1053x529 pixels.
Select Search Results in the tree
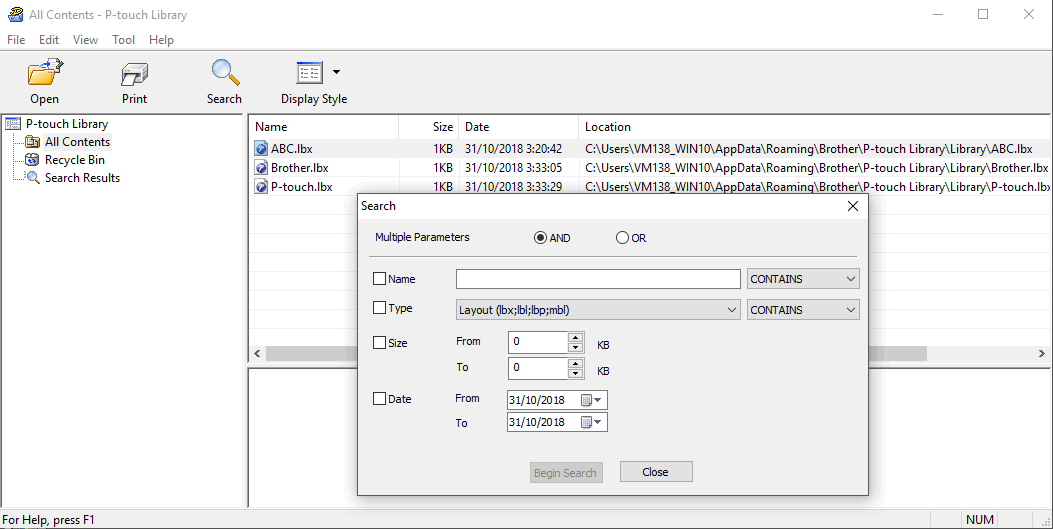click(81, 178)
